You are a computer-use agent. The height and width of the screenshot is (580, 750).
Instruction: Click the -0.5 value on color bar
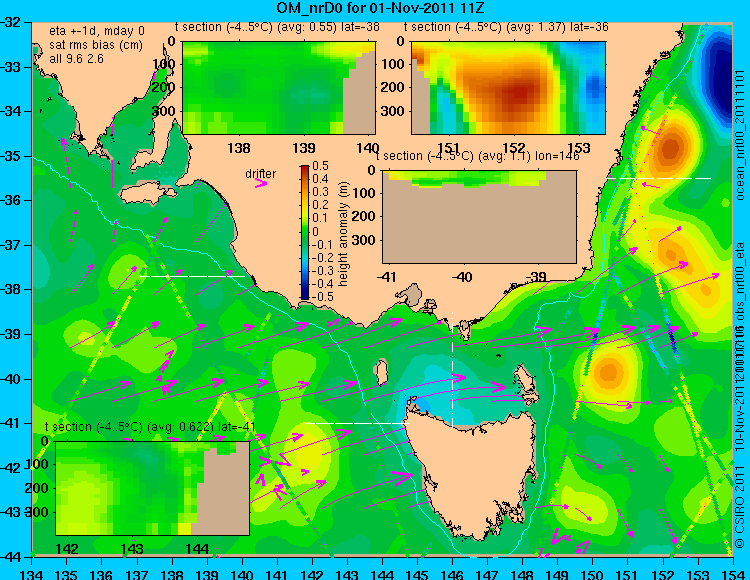click(x=320, y=296)
